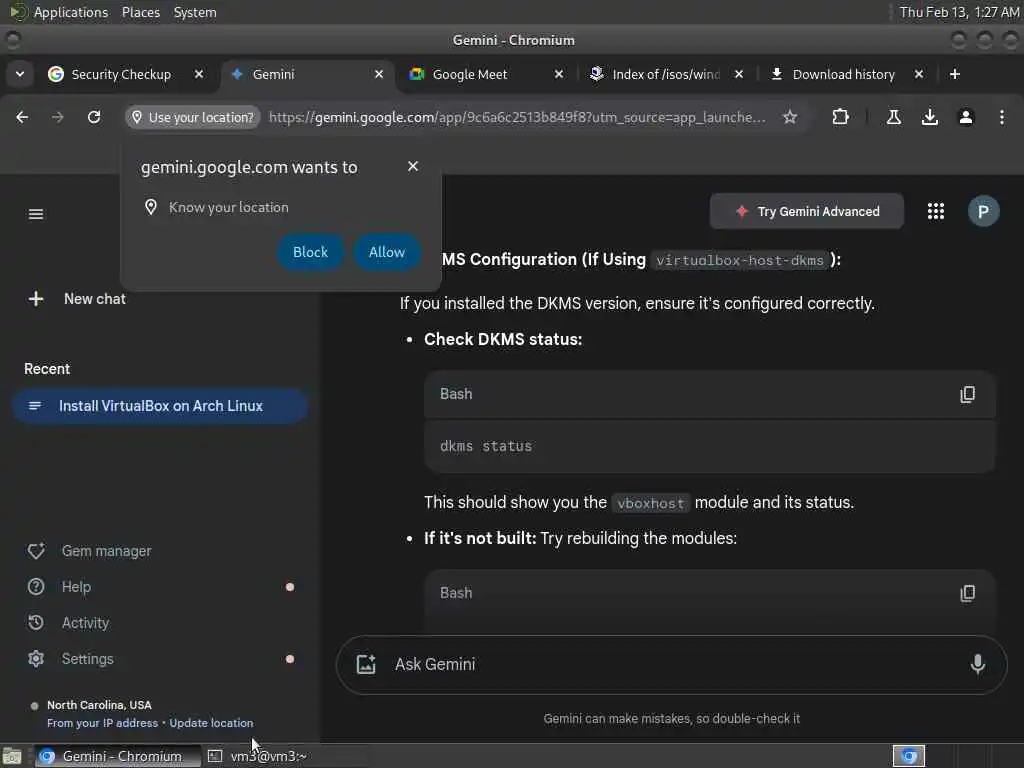1024x768 pixels.
Task: Open the Google account avatar P
Action: point(983,211)
